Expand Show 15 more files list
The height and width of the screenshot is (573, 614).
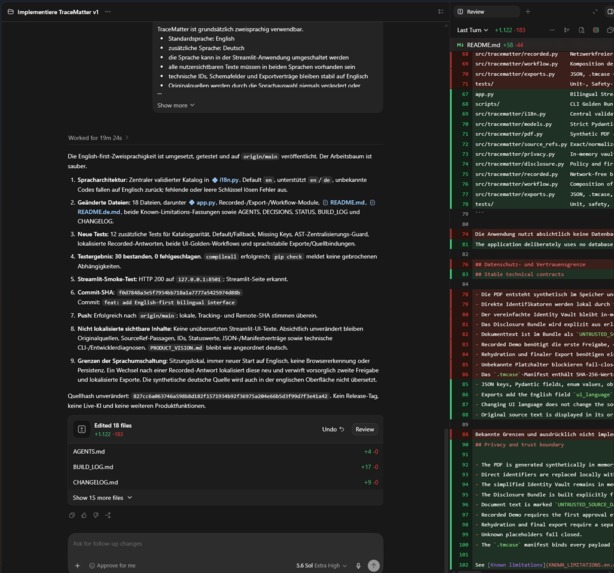(x=102, y=498)
